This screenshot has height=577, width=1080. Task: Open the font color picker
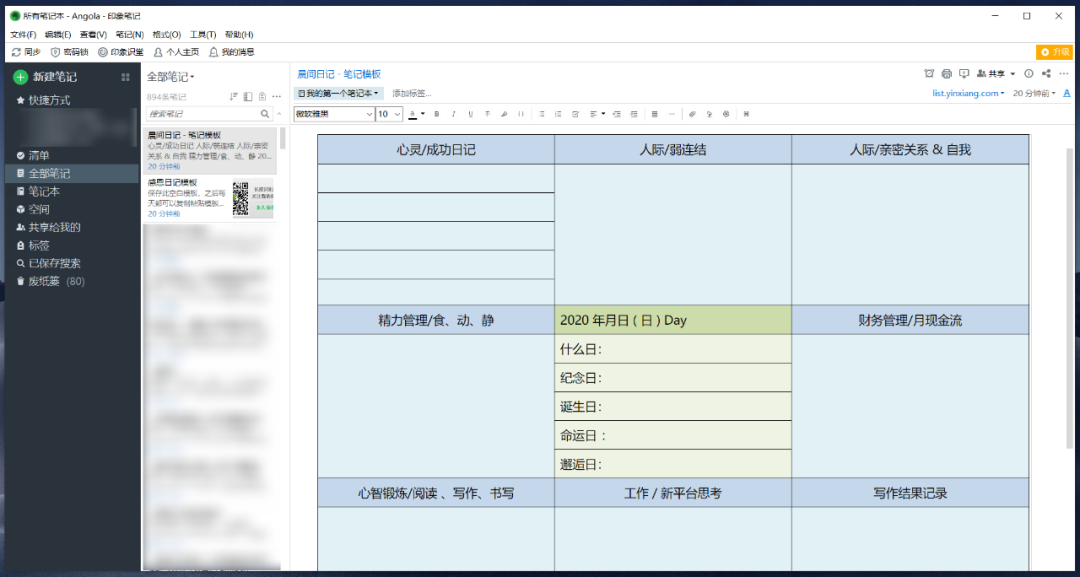416,114
